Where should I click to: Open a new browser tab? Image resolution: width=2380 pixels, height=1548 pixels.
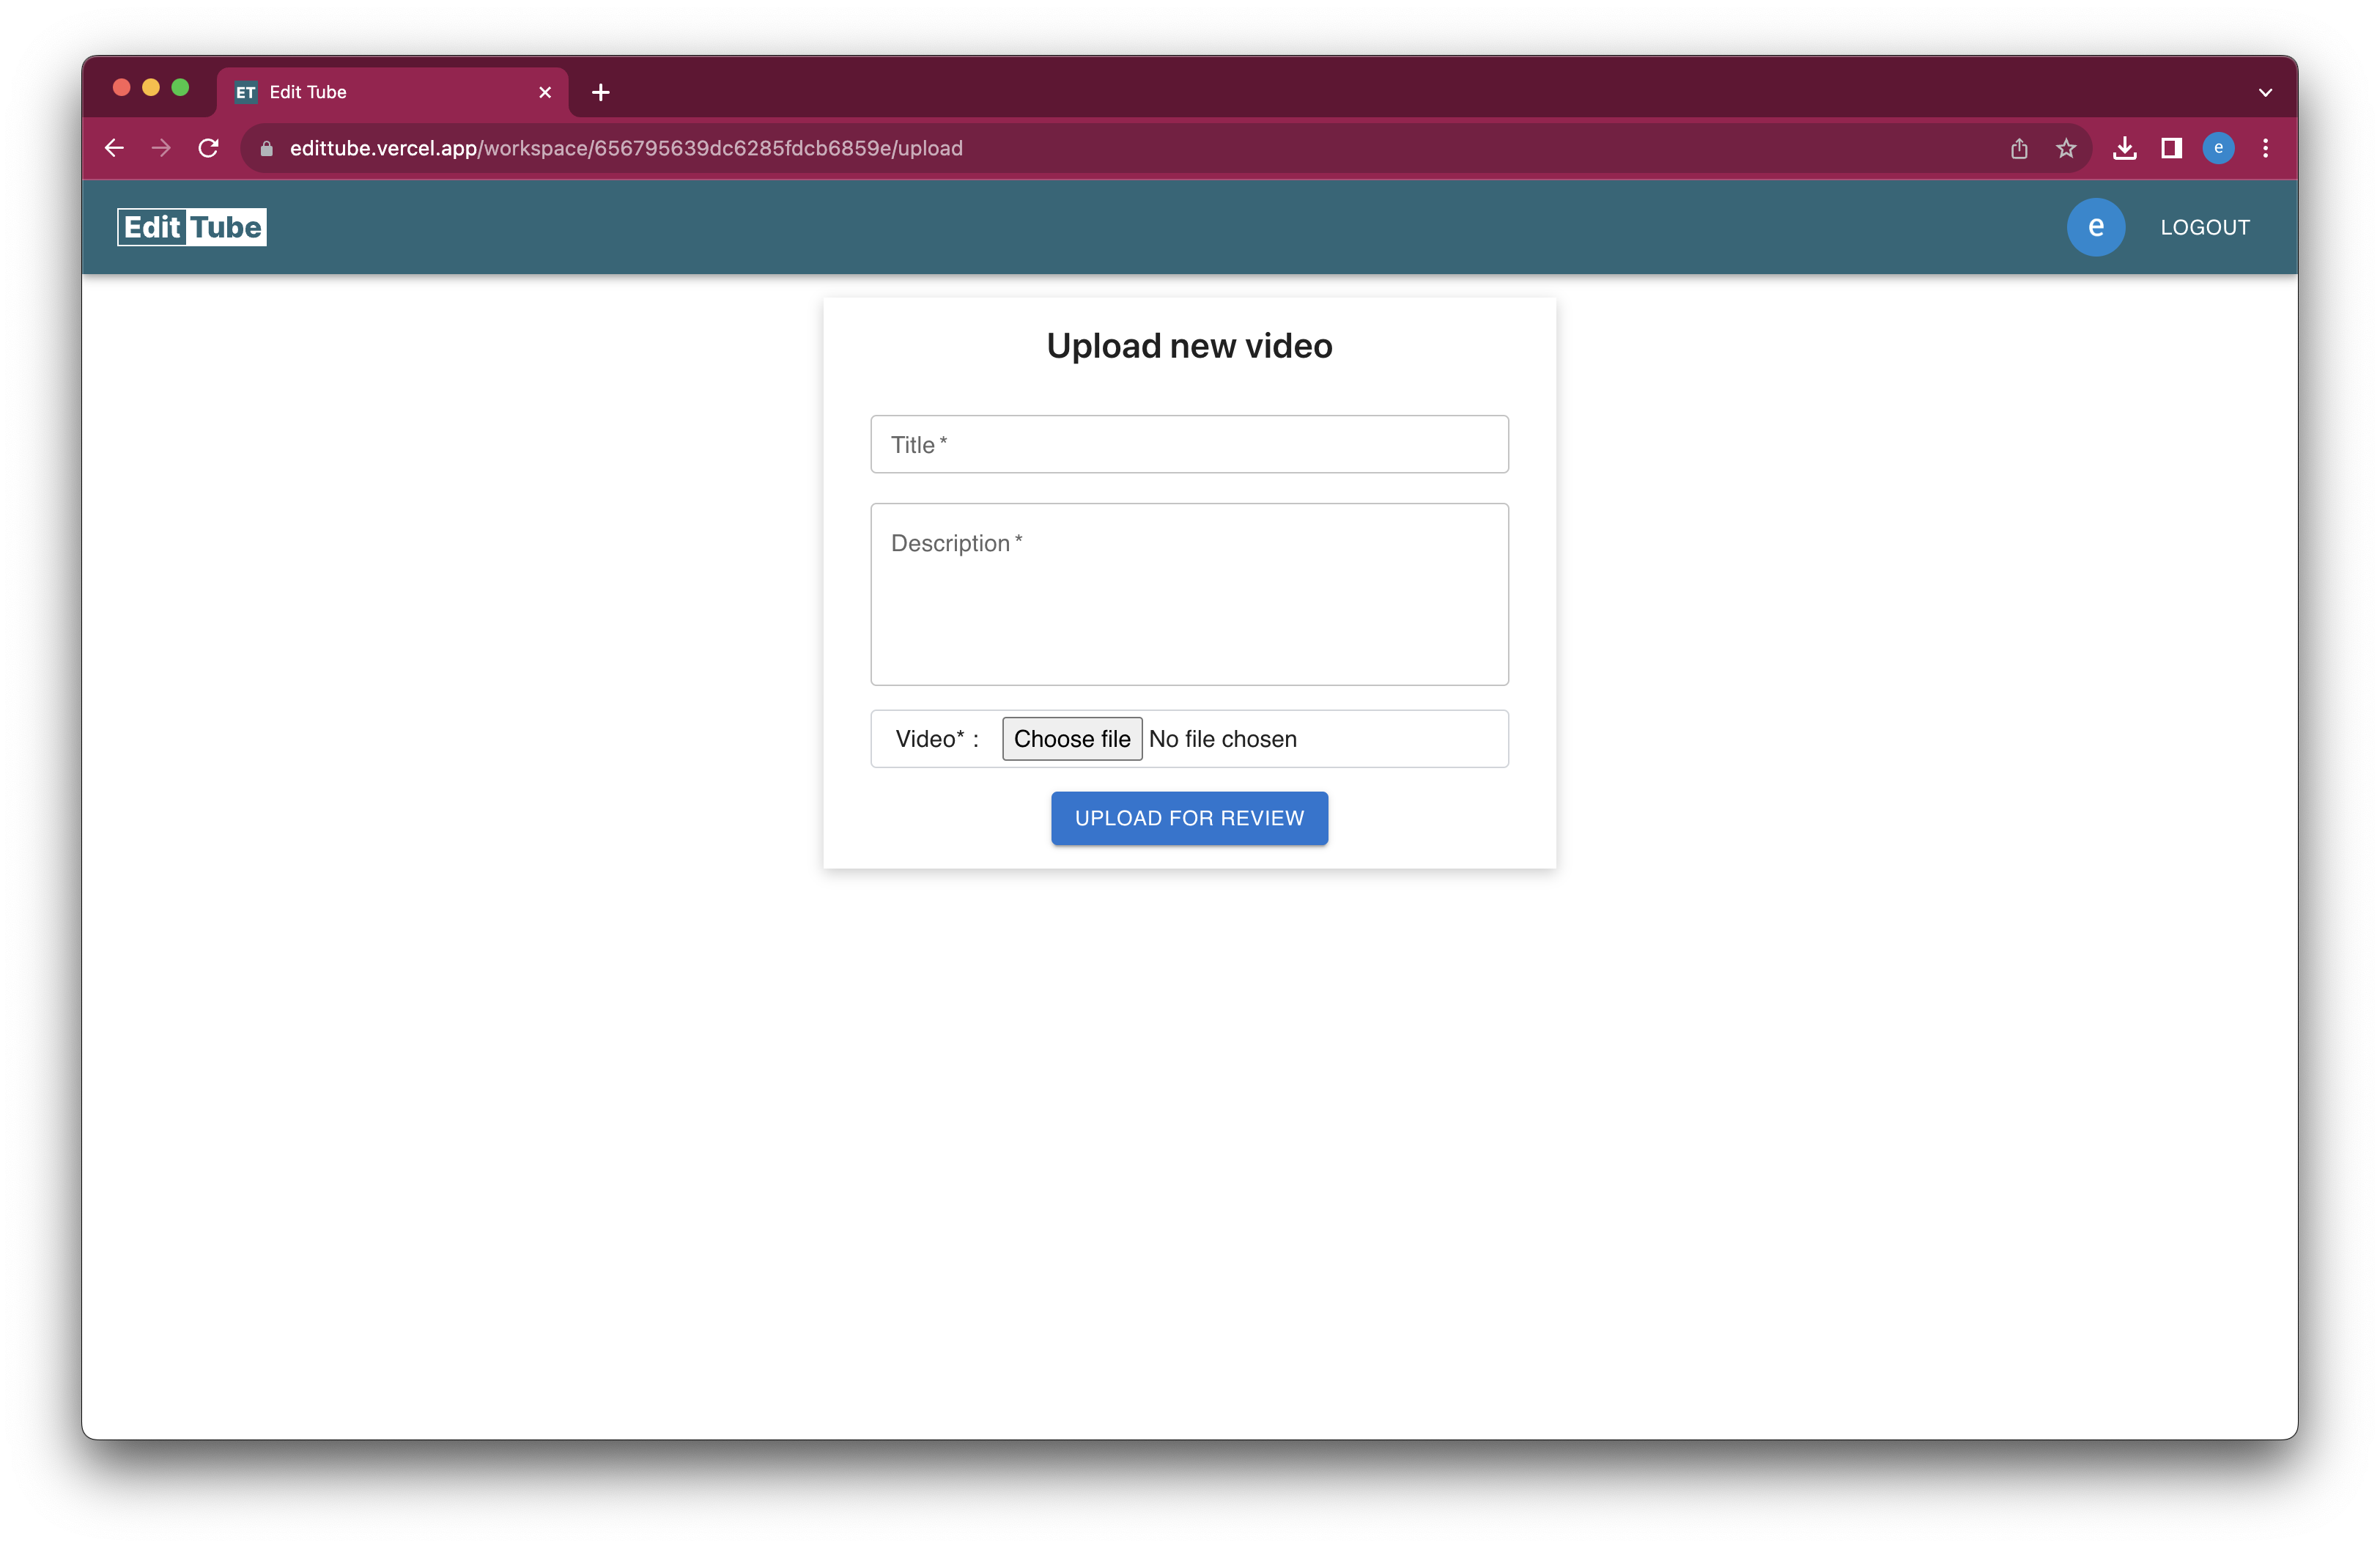pyautogui.click(x=600, y=92)
